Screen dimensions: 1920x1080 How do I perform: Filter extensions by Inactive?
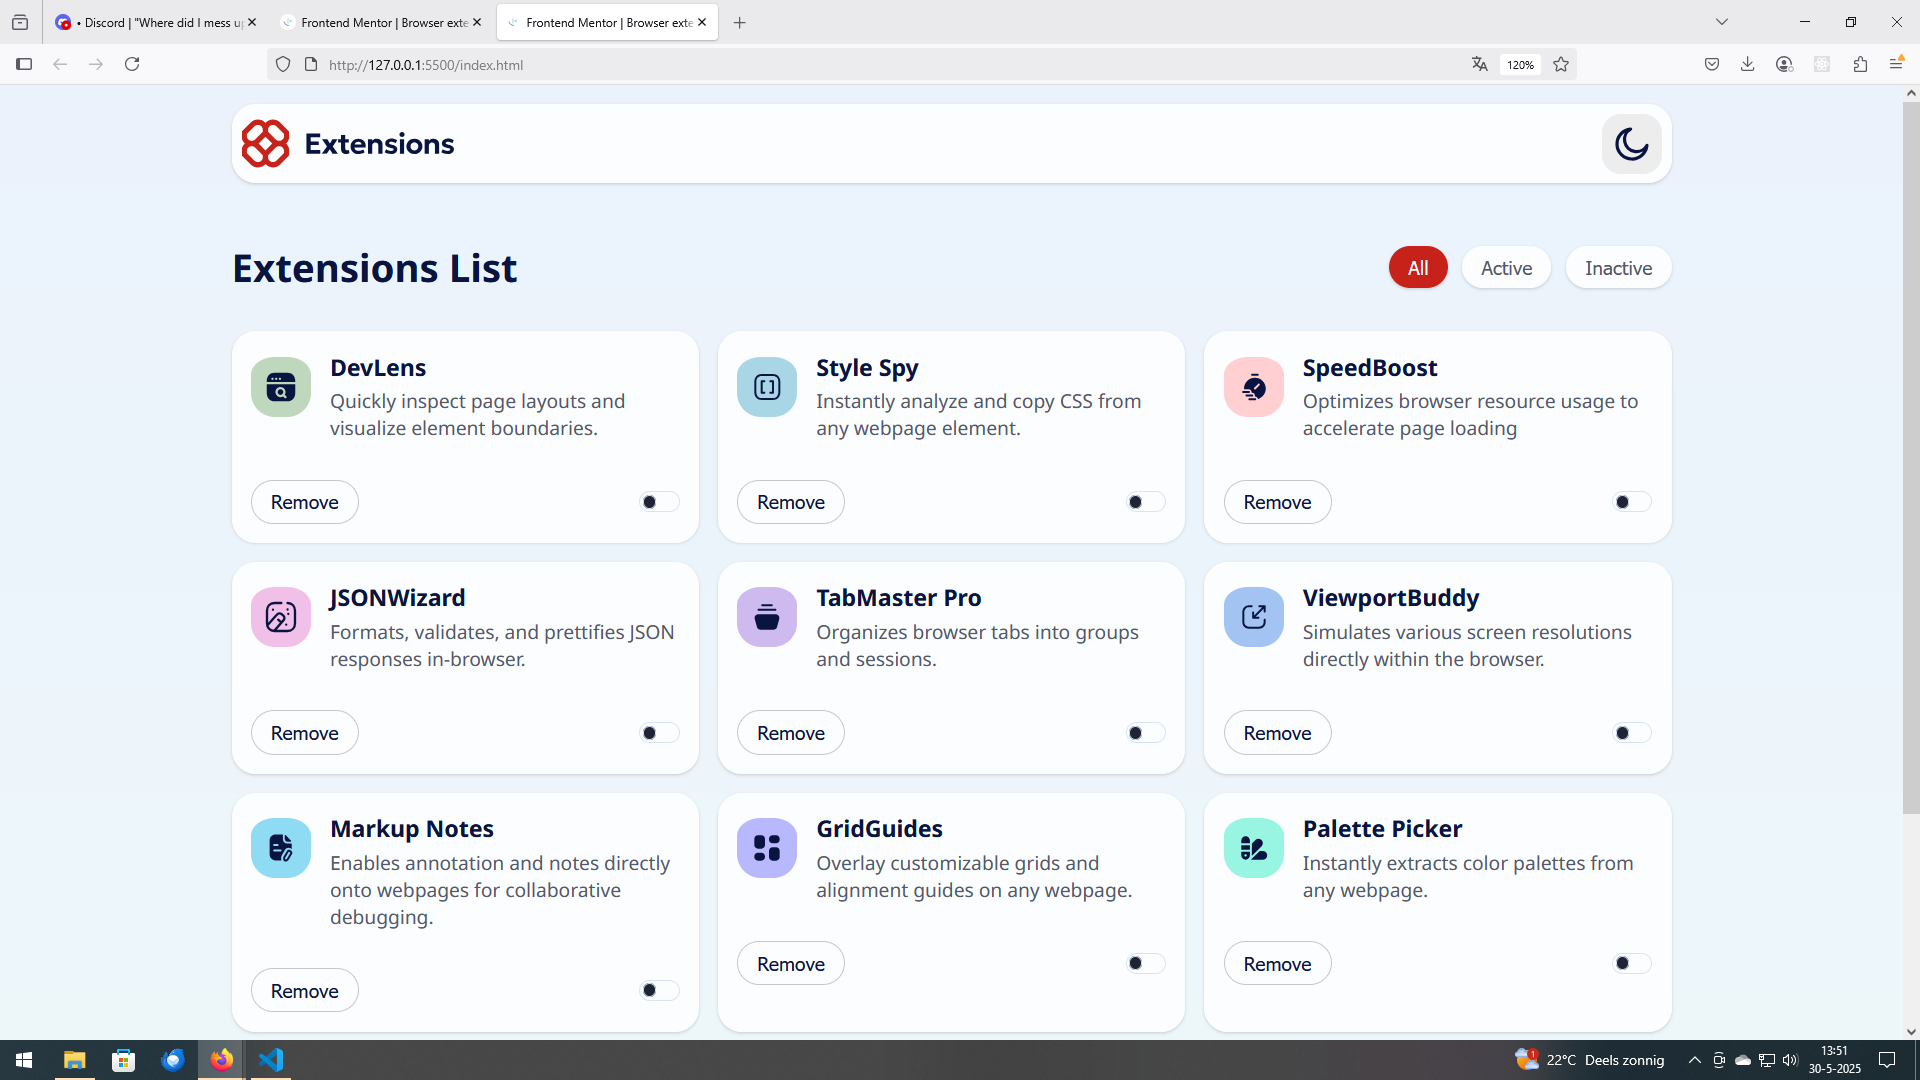tap(1618, 268)
